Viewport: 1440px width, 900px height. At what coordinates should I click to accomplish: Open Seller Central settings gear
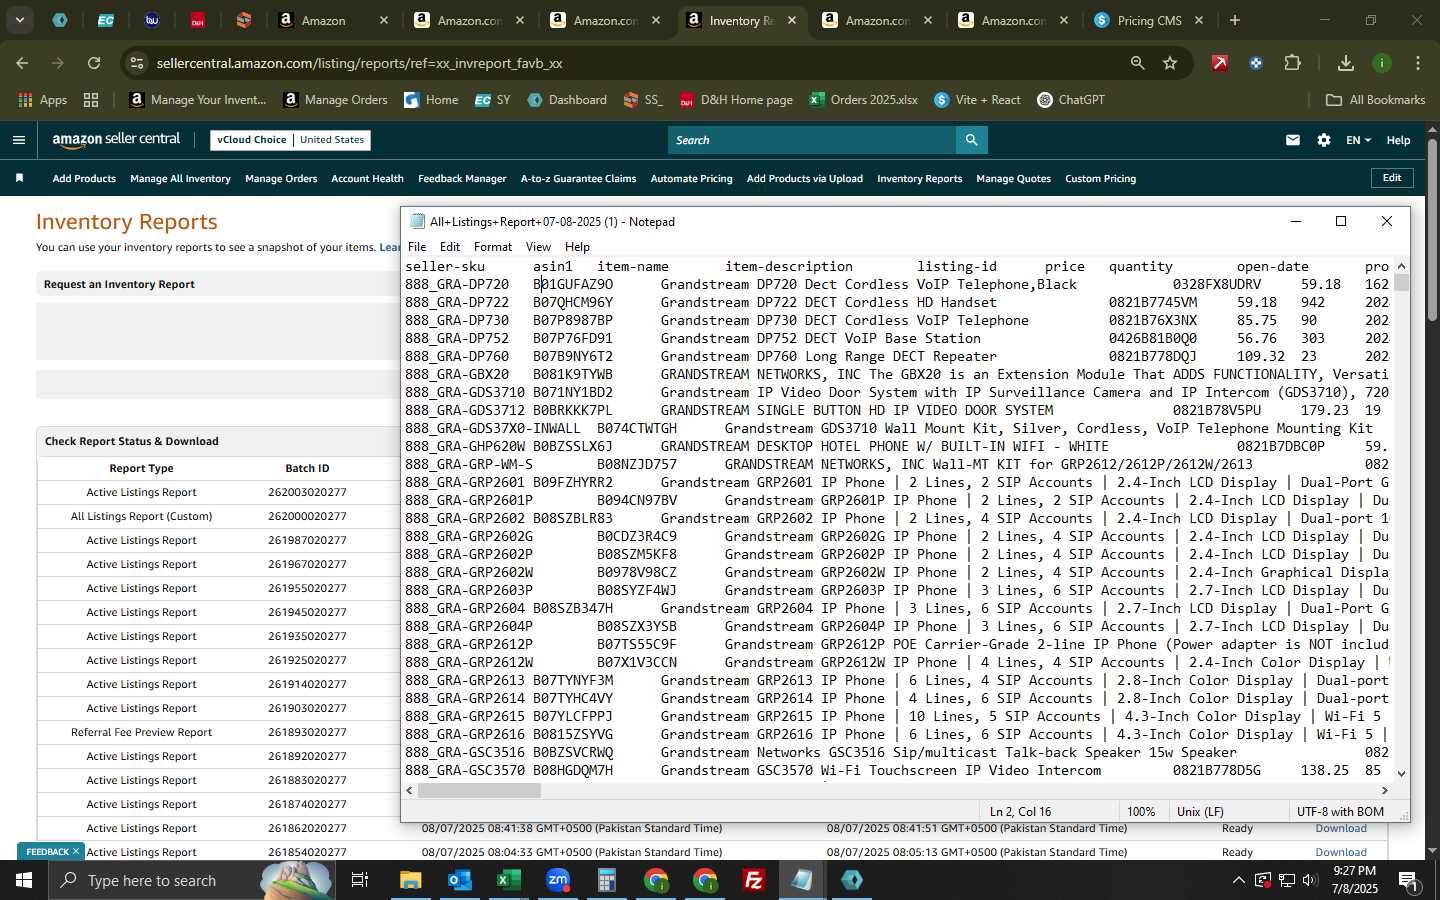pos(1324,140)
